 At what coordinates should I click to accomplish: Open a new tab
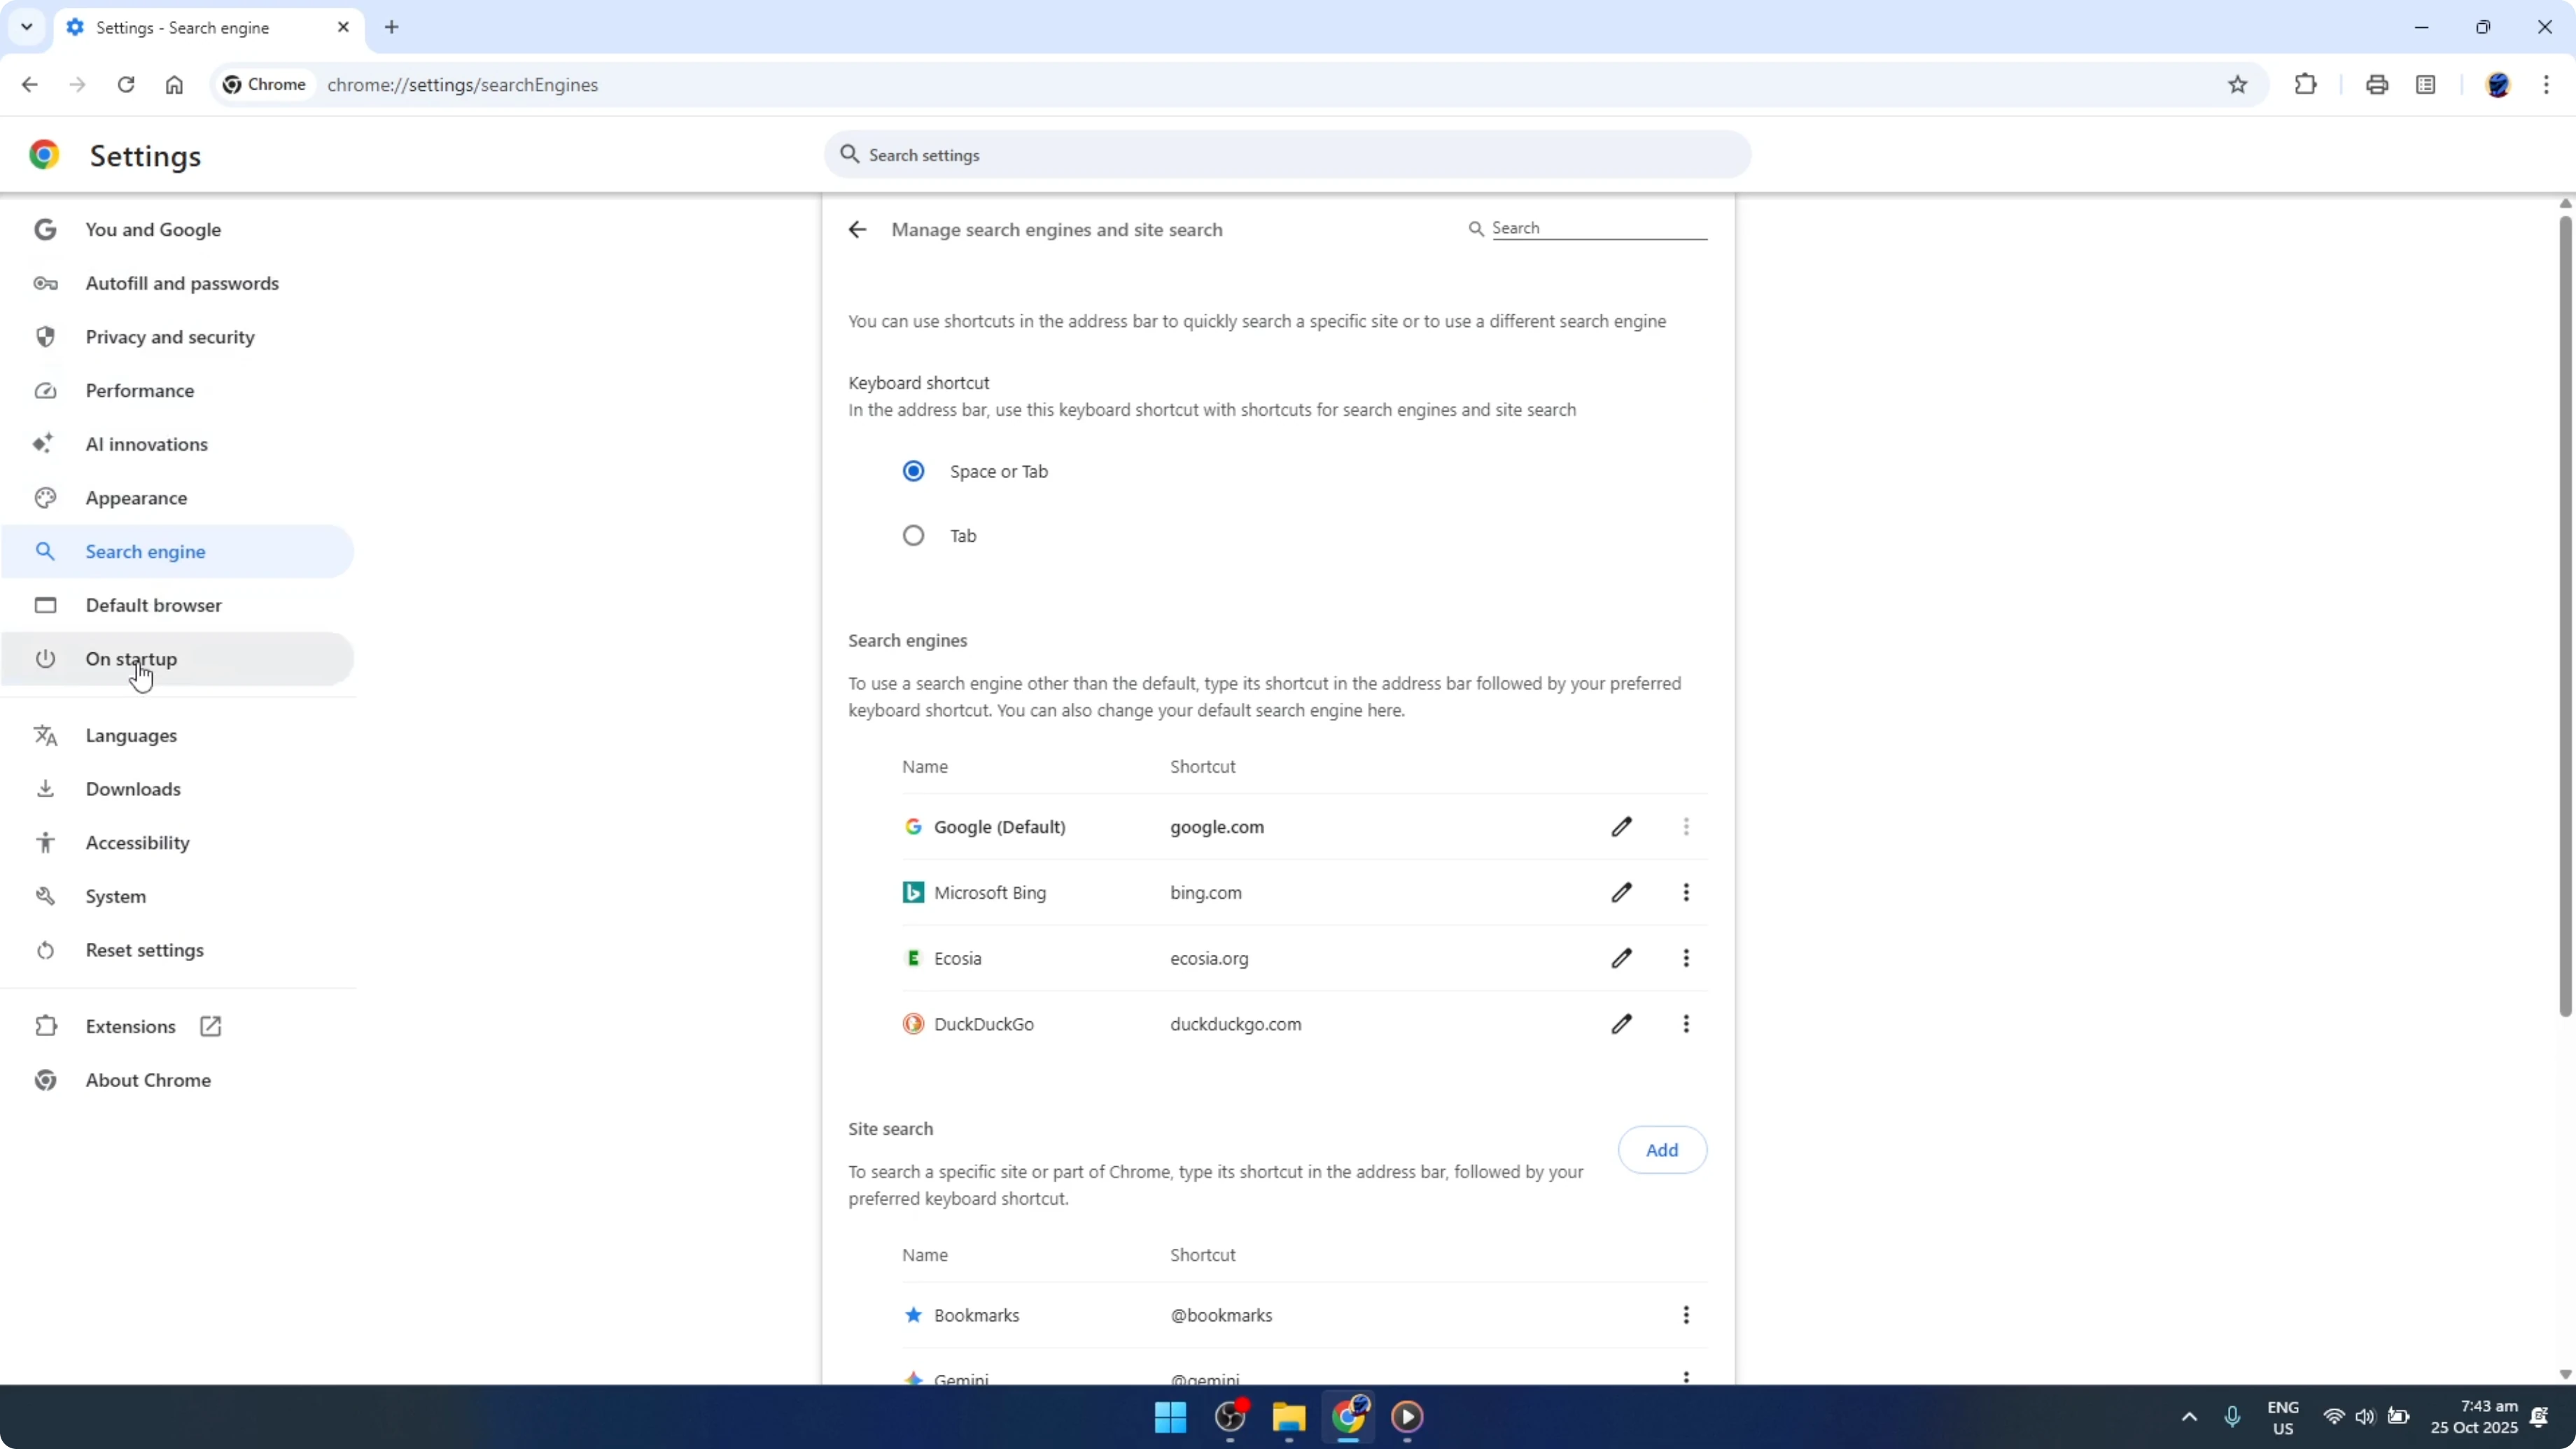click(392, 28)
